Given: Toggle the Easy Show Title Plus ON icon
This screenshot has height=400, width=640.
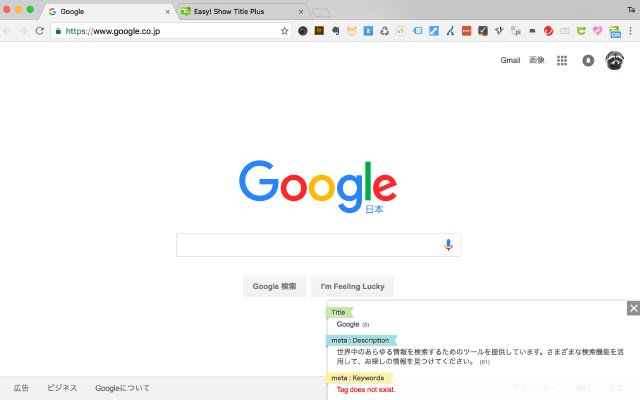Looking at the screenshot, I should point(615,31).
